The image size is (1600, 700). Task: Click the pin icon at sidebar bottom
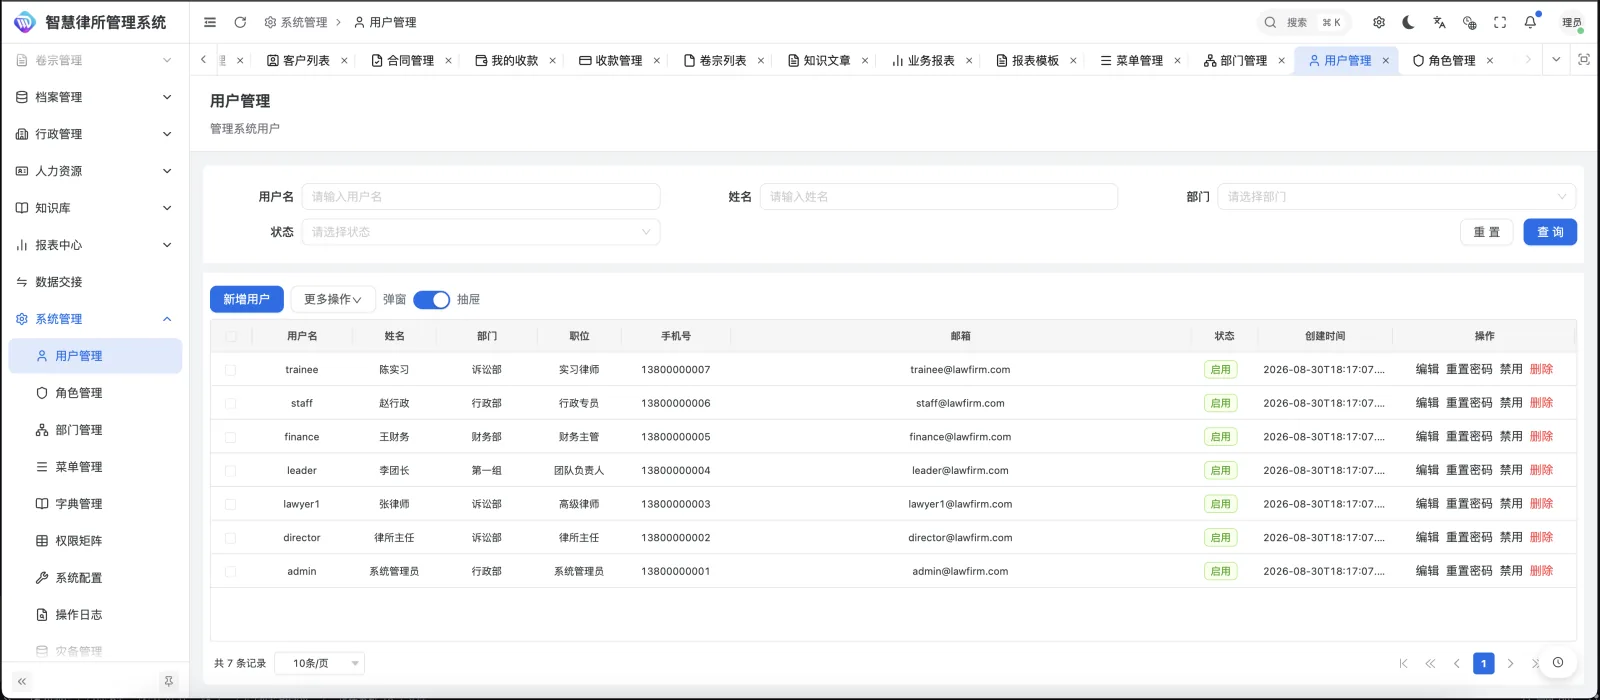[168, 681]
